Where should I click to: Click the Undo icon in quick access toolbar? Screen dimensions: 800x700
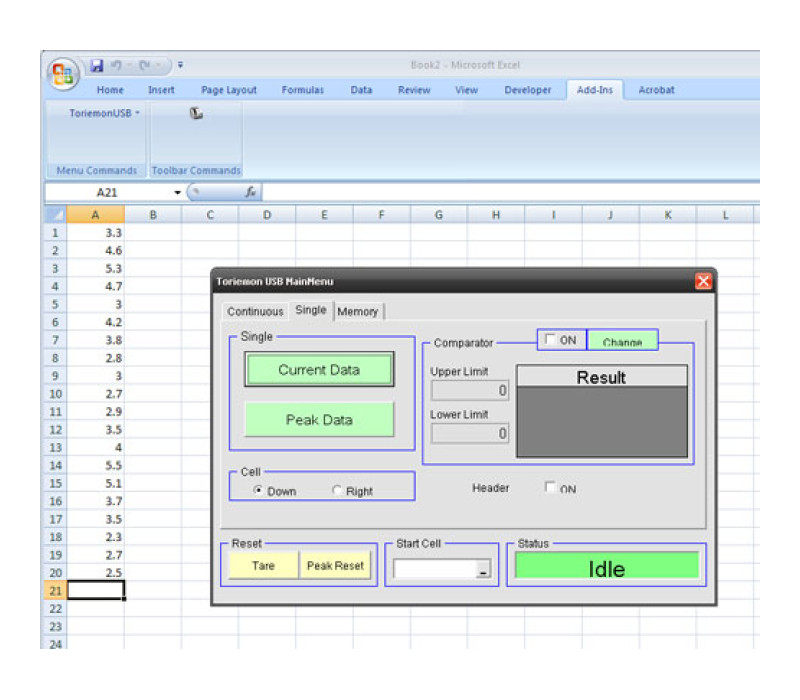click(x=116, y=65)
